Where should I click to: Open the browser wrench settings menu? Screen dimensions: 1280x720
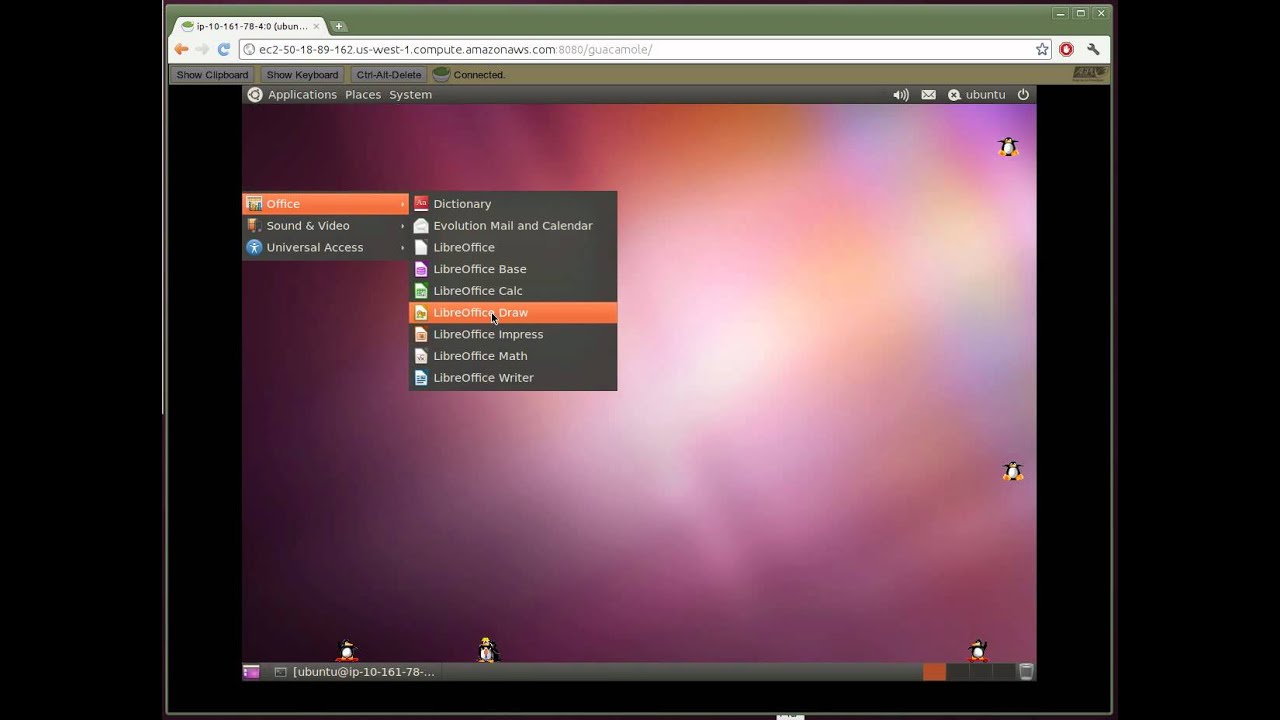point(1093,49)
